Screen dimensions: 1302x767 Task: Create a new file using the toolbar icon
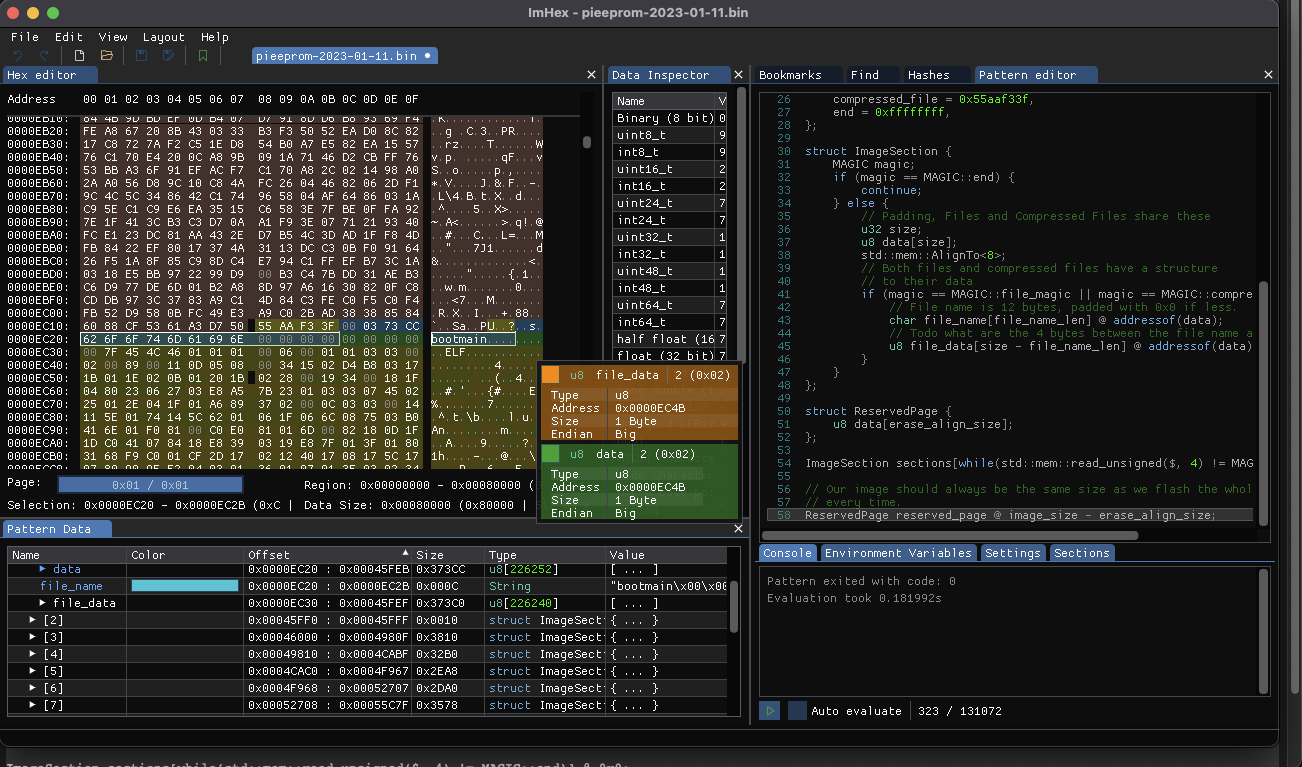tap(80, 56)
